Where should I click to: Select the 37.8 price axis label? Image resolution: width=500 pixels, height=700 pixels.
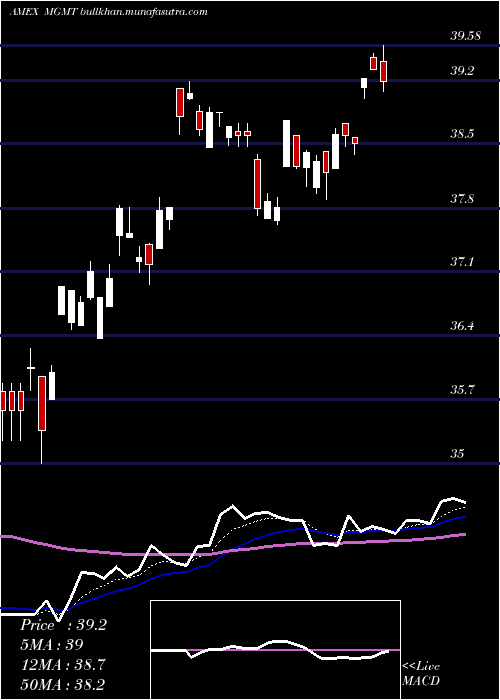462,198
